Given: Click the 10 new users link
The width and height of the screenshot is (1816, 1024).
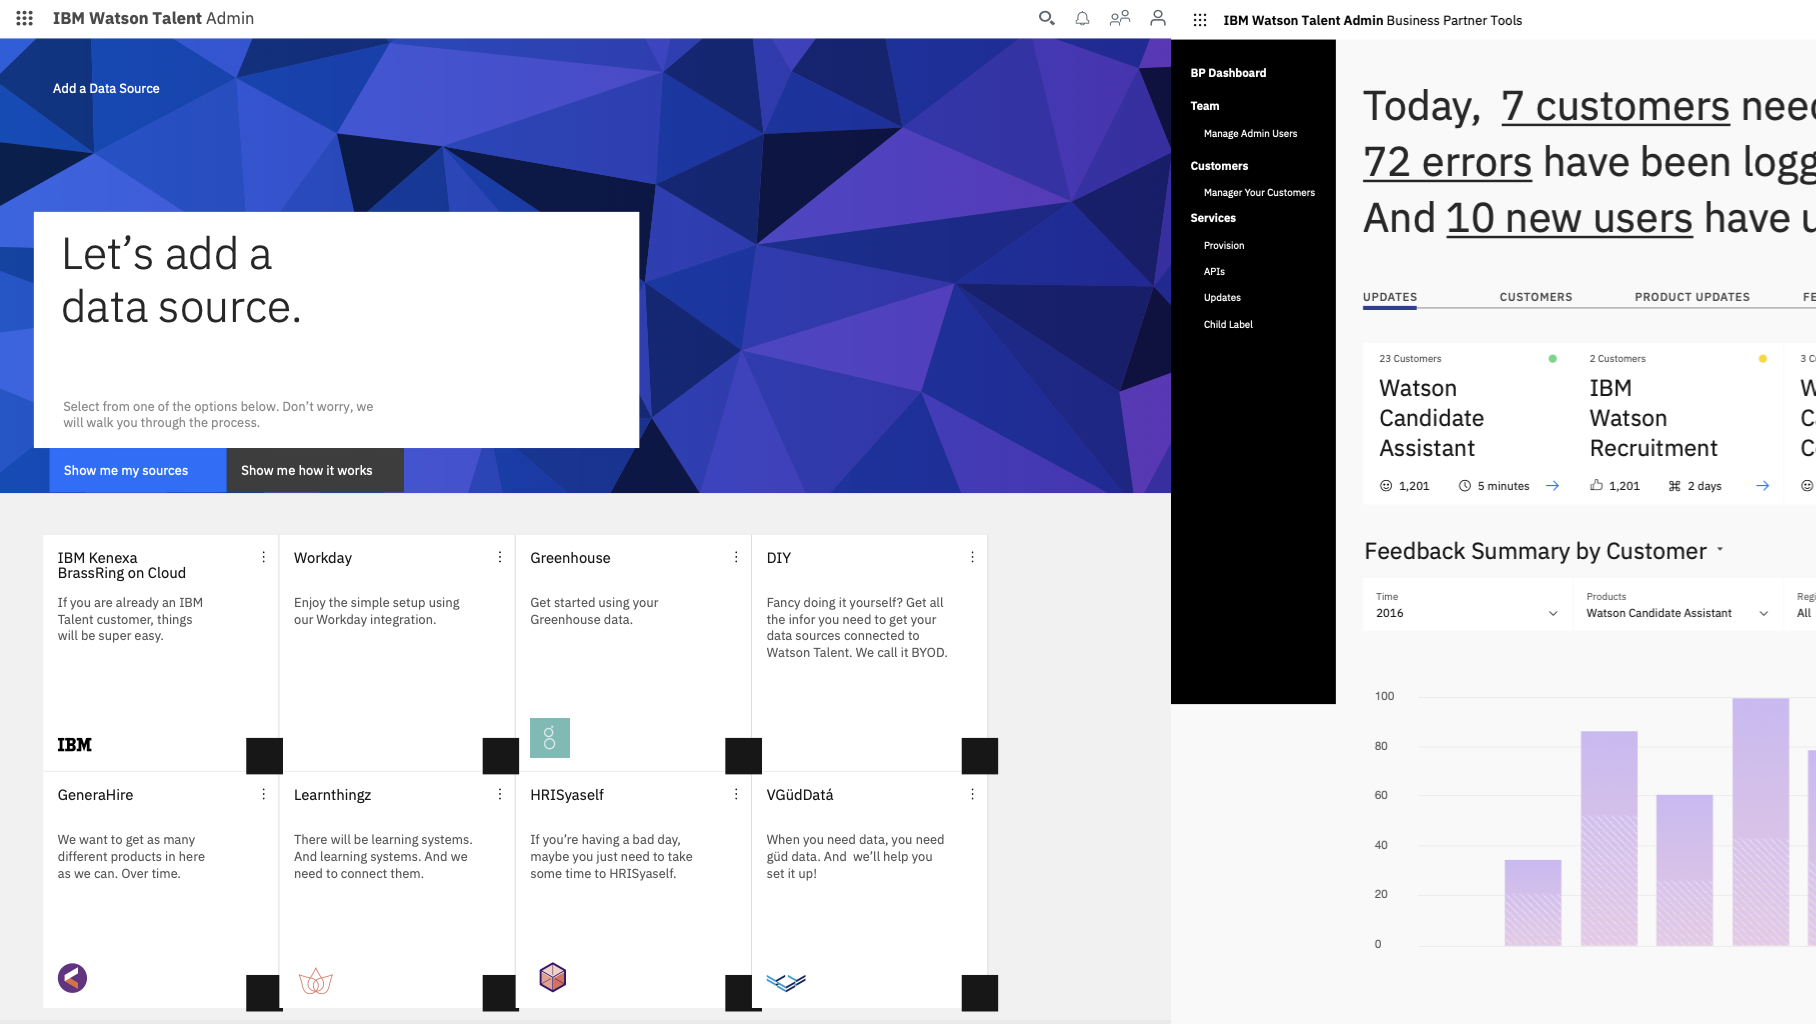Looking at the screenshot, I should pyautogui.click(x=1569, y=218).
